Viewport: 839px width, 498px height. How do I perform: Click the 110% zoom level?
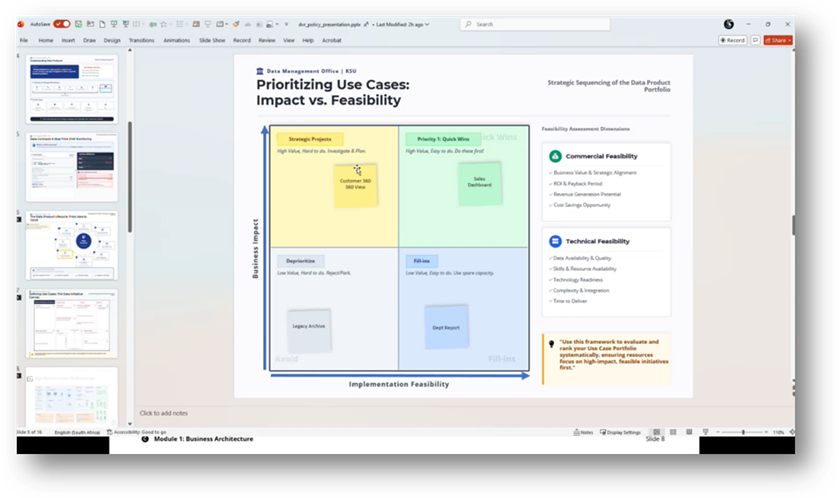pyautogui.click(x=779, y=432)
